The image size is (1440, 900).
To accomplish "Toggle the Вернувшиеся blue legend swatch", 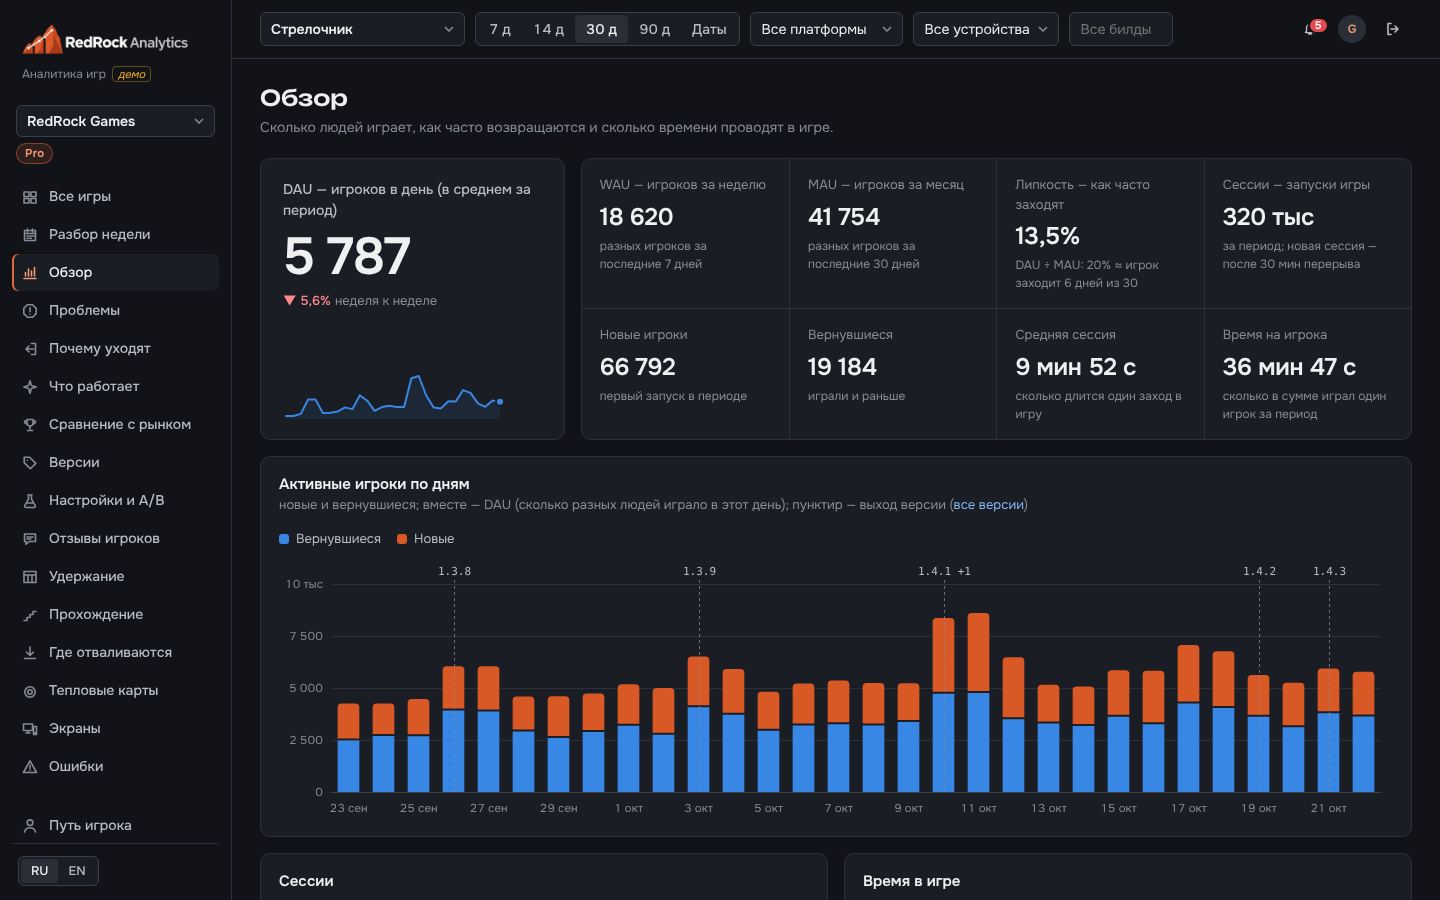I will [284, 539].
